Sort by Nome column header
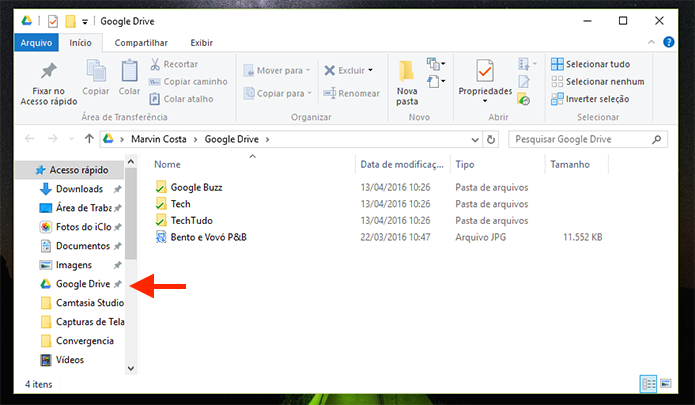Screen dimensions: 695x405 (x=167, y=164)
